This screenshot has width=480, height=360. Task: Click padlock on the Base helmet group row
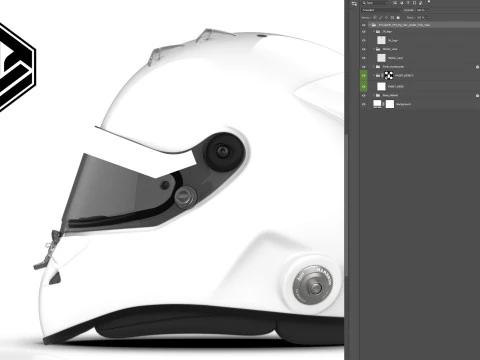(477, 96)
